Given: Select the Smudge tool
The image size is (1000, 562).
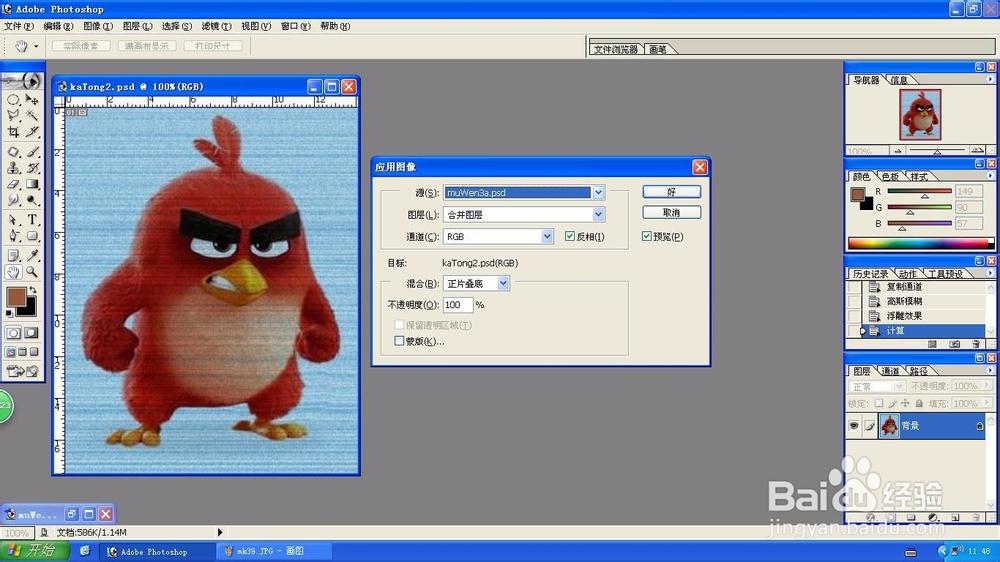Looking at the screenshot, I should 13,200.
